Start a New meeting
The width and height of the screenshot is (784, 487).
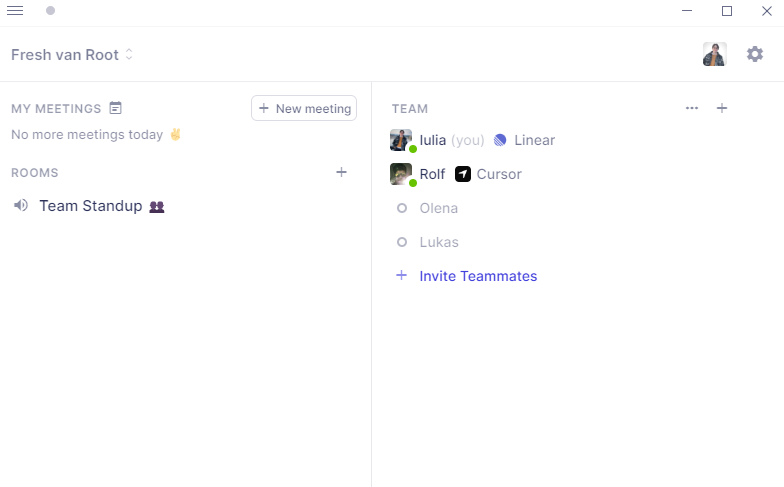tap(304, 108)
